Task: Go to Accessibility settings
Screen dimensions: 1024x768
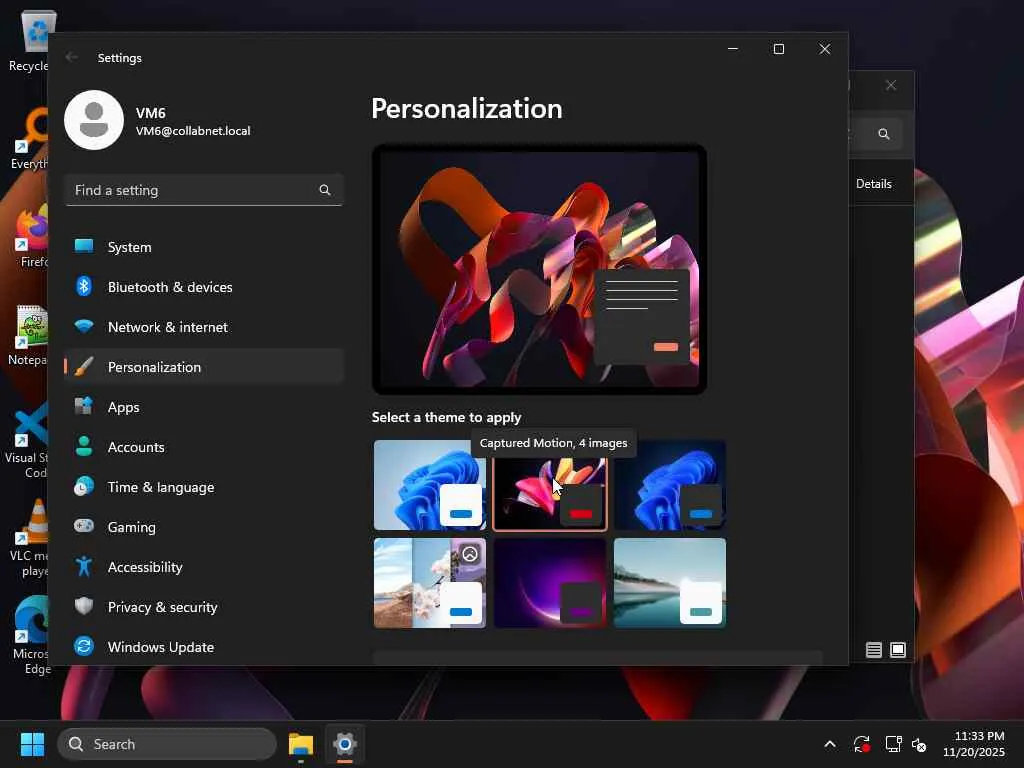Action: click(x=204, y=567)
